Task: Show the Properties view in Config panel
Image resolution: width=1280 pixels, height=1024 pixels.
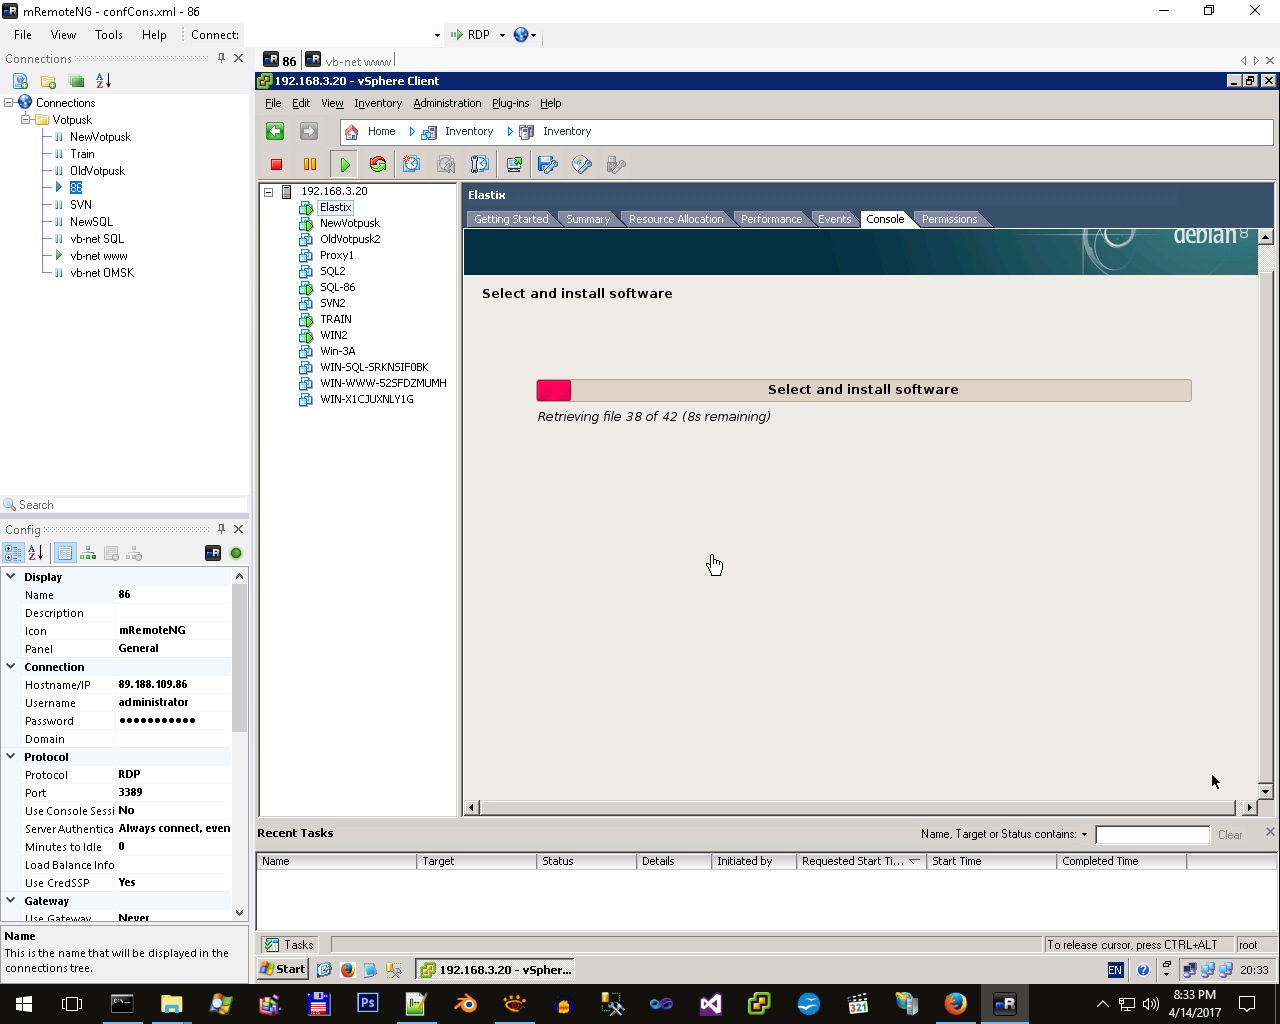Action: click(65, 553)
